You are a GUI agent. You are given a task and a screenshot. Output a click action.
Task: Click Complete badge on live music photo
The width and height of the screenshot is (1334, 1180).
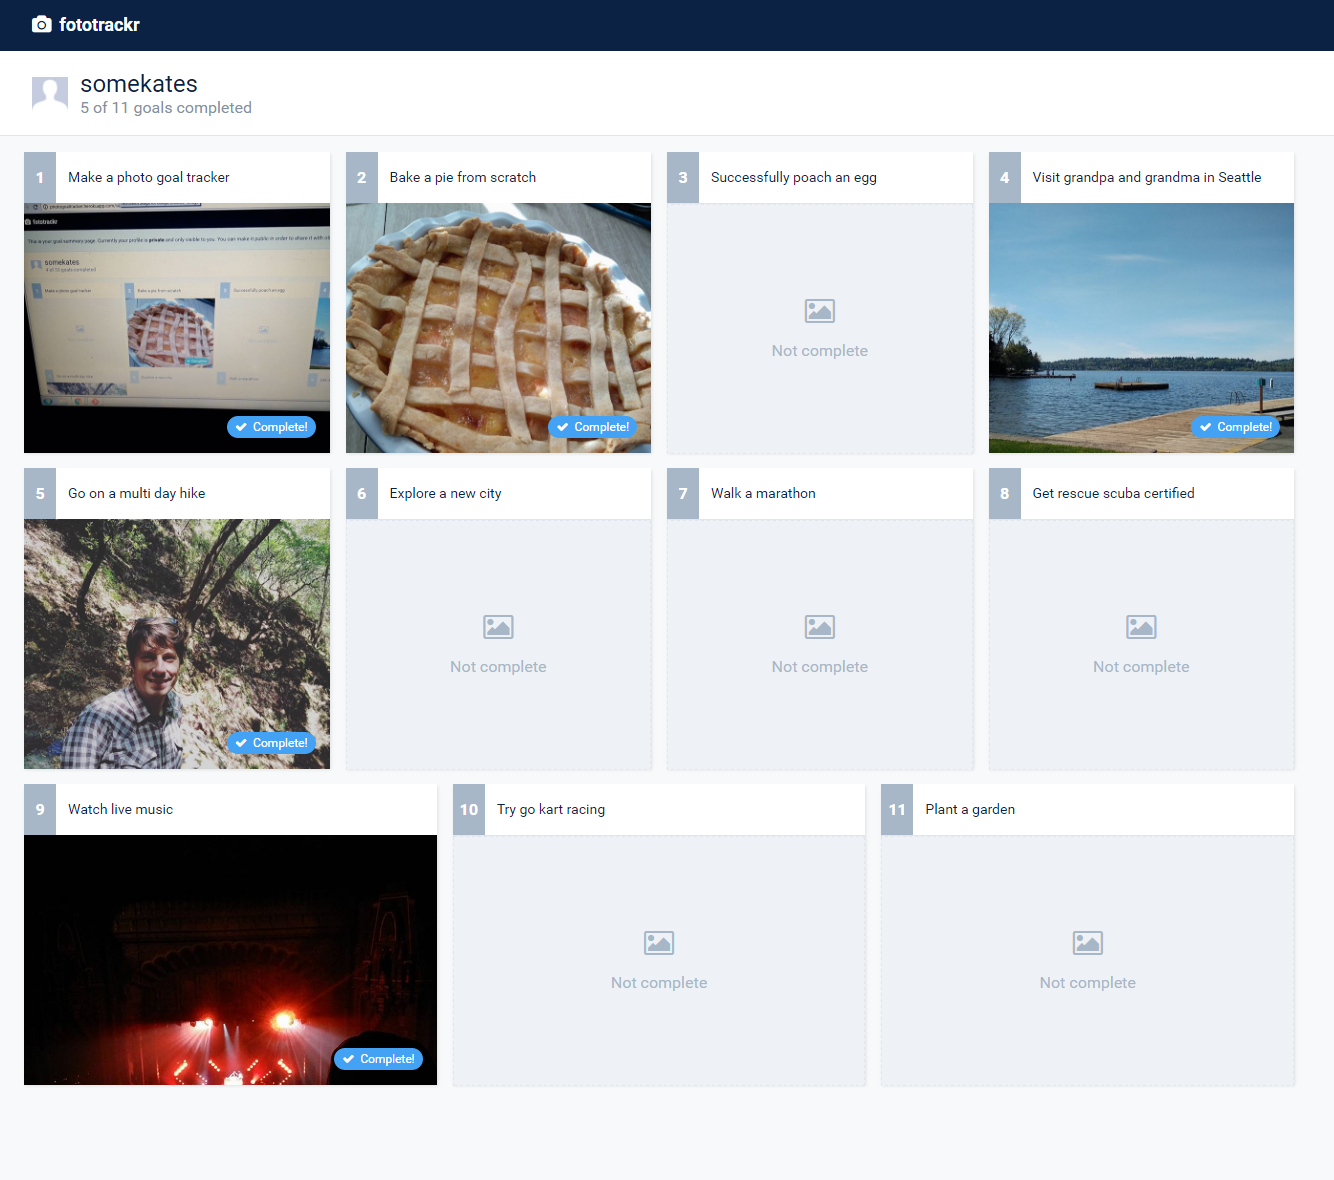point(378,1059)
